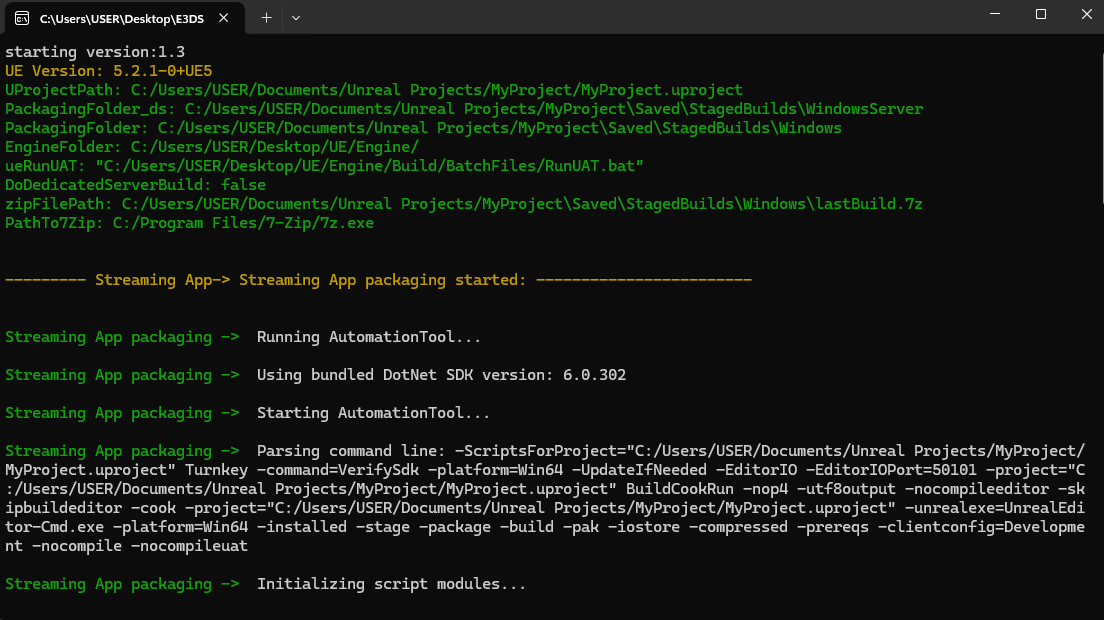Screen dimensions: 1104x620
Task: Click the zipFilePath lastBuild.7z line
Action: point(463,204)
